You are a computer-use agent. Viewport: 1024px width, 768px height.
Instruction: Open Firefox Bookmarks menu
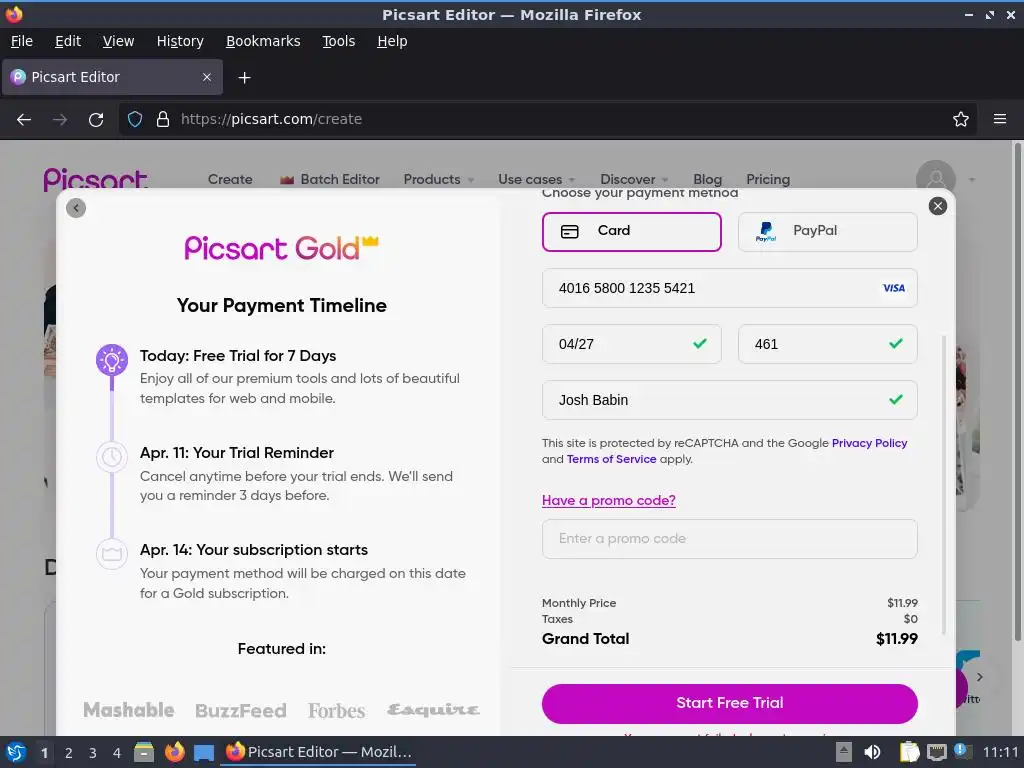point(263,41)
